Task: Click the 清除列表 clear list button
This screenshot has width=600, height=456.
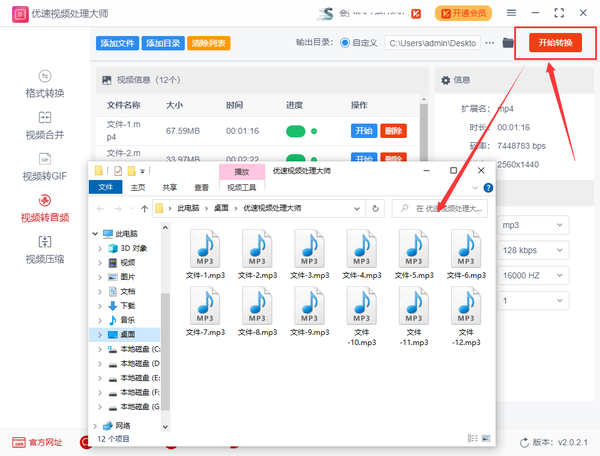Action: [x=209, y=43]
